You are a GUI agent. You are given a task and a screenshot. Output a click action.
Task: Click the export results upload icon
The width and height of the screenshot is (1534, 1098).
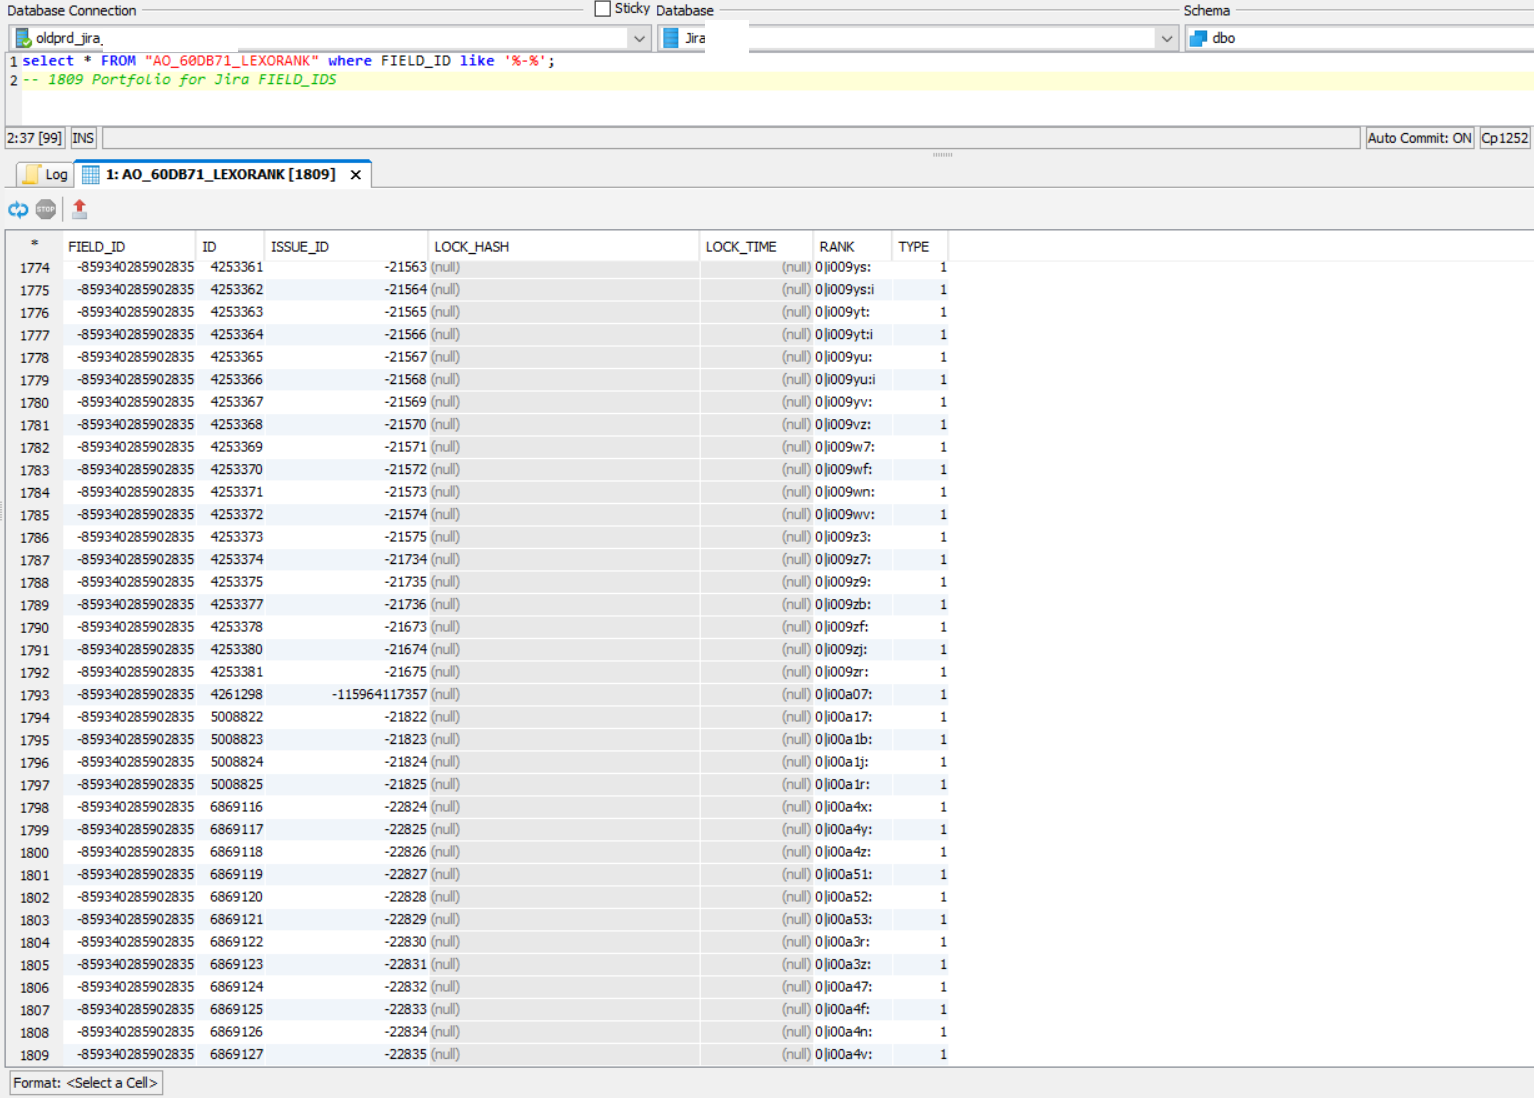coord(80,209)
